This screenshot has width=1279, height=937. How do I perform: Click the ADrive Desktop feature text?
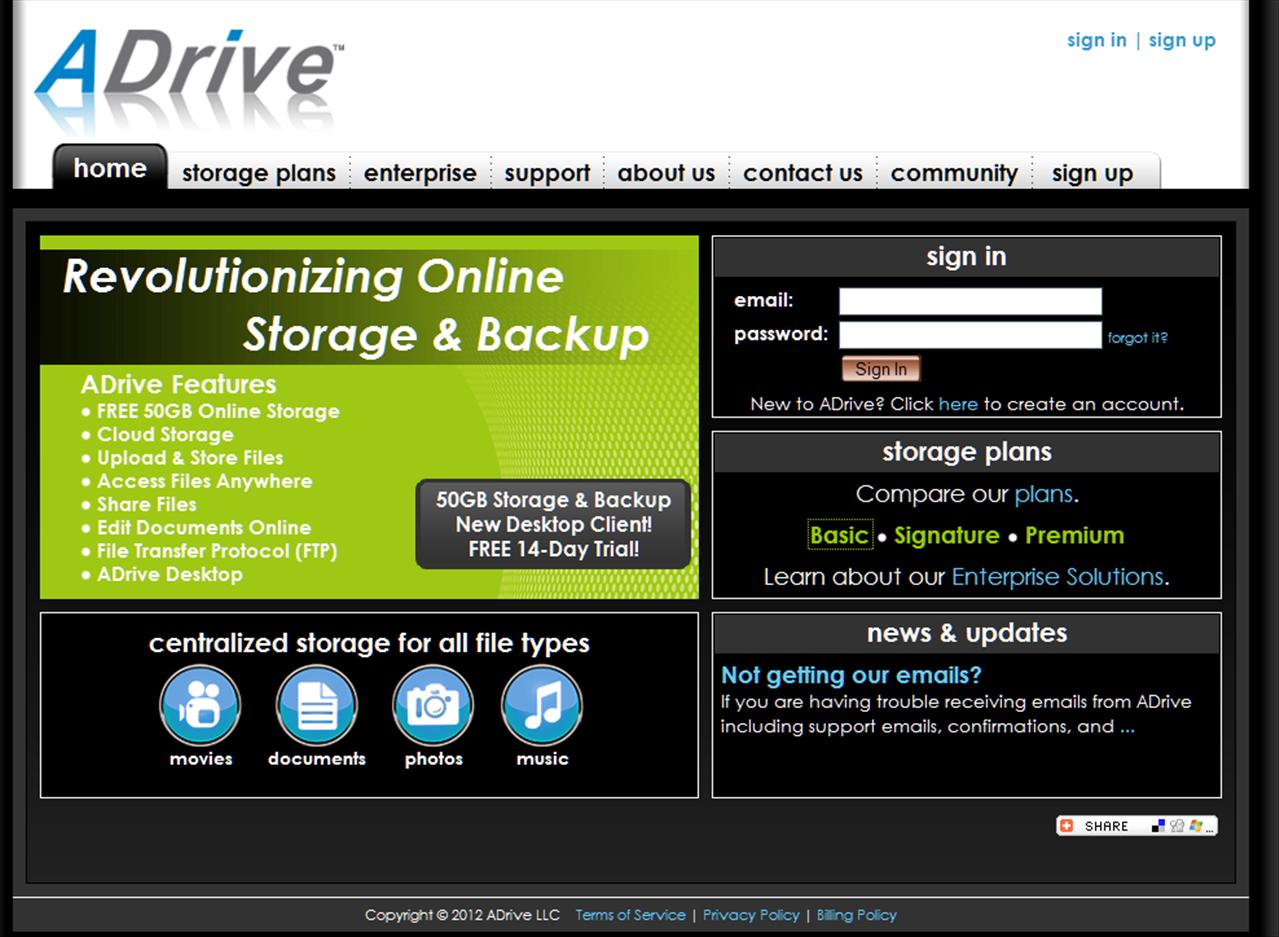pyautogui.click(x=170, y=574)
